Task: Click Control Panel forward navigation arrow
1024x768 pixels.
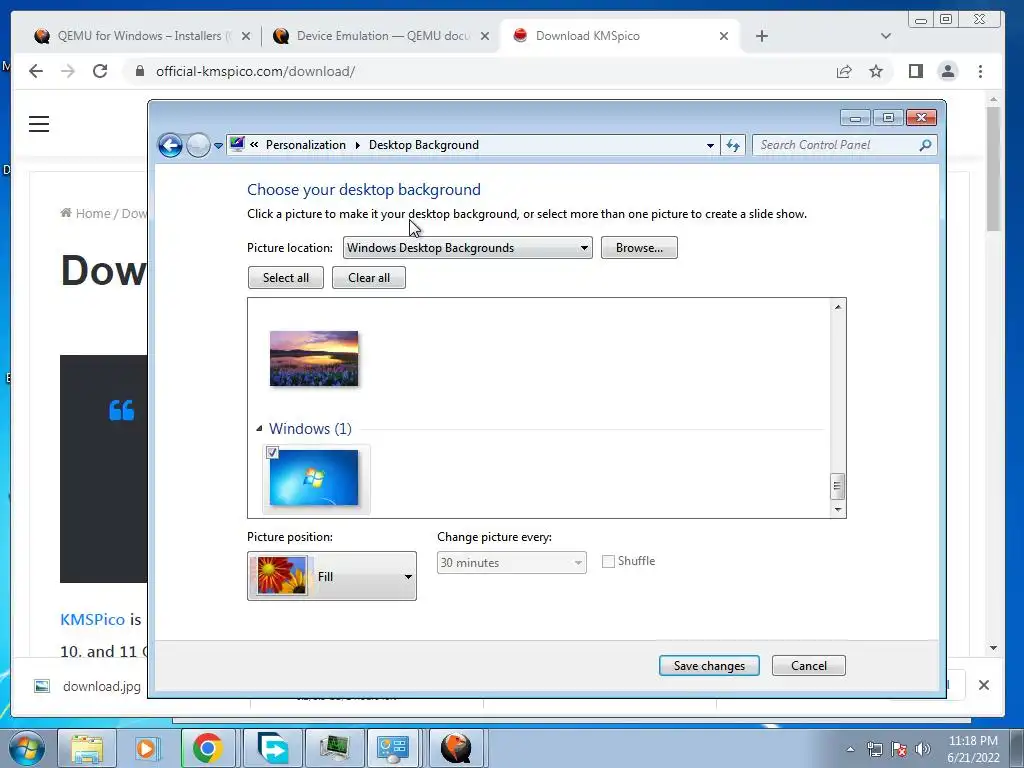Action: 198,145
